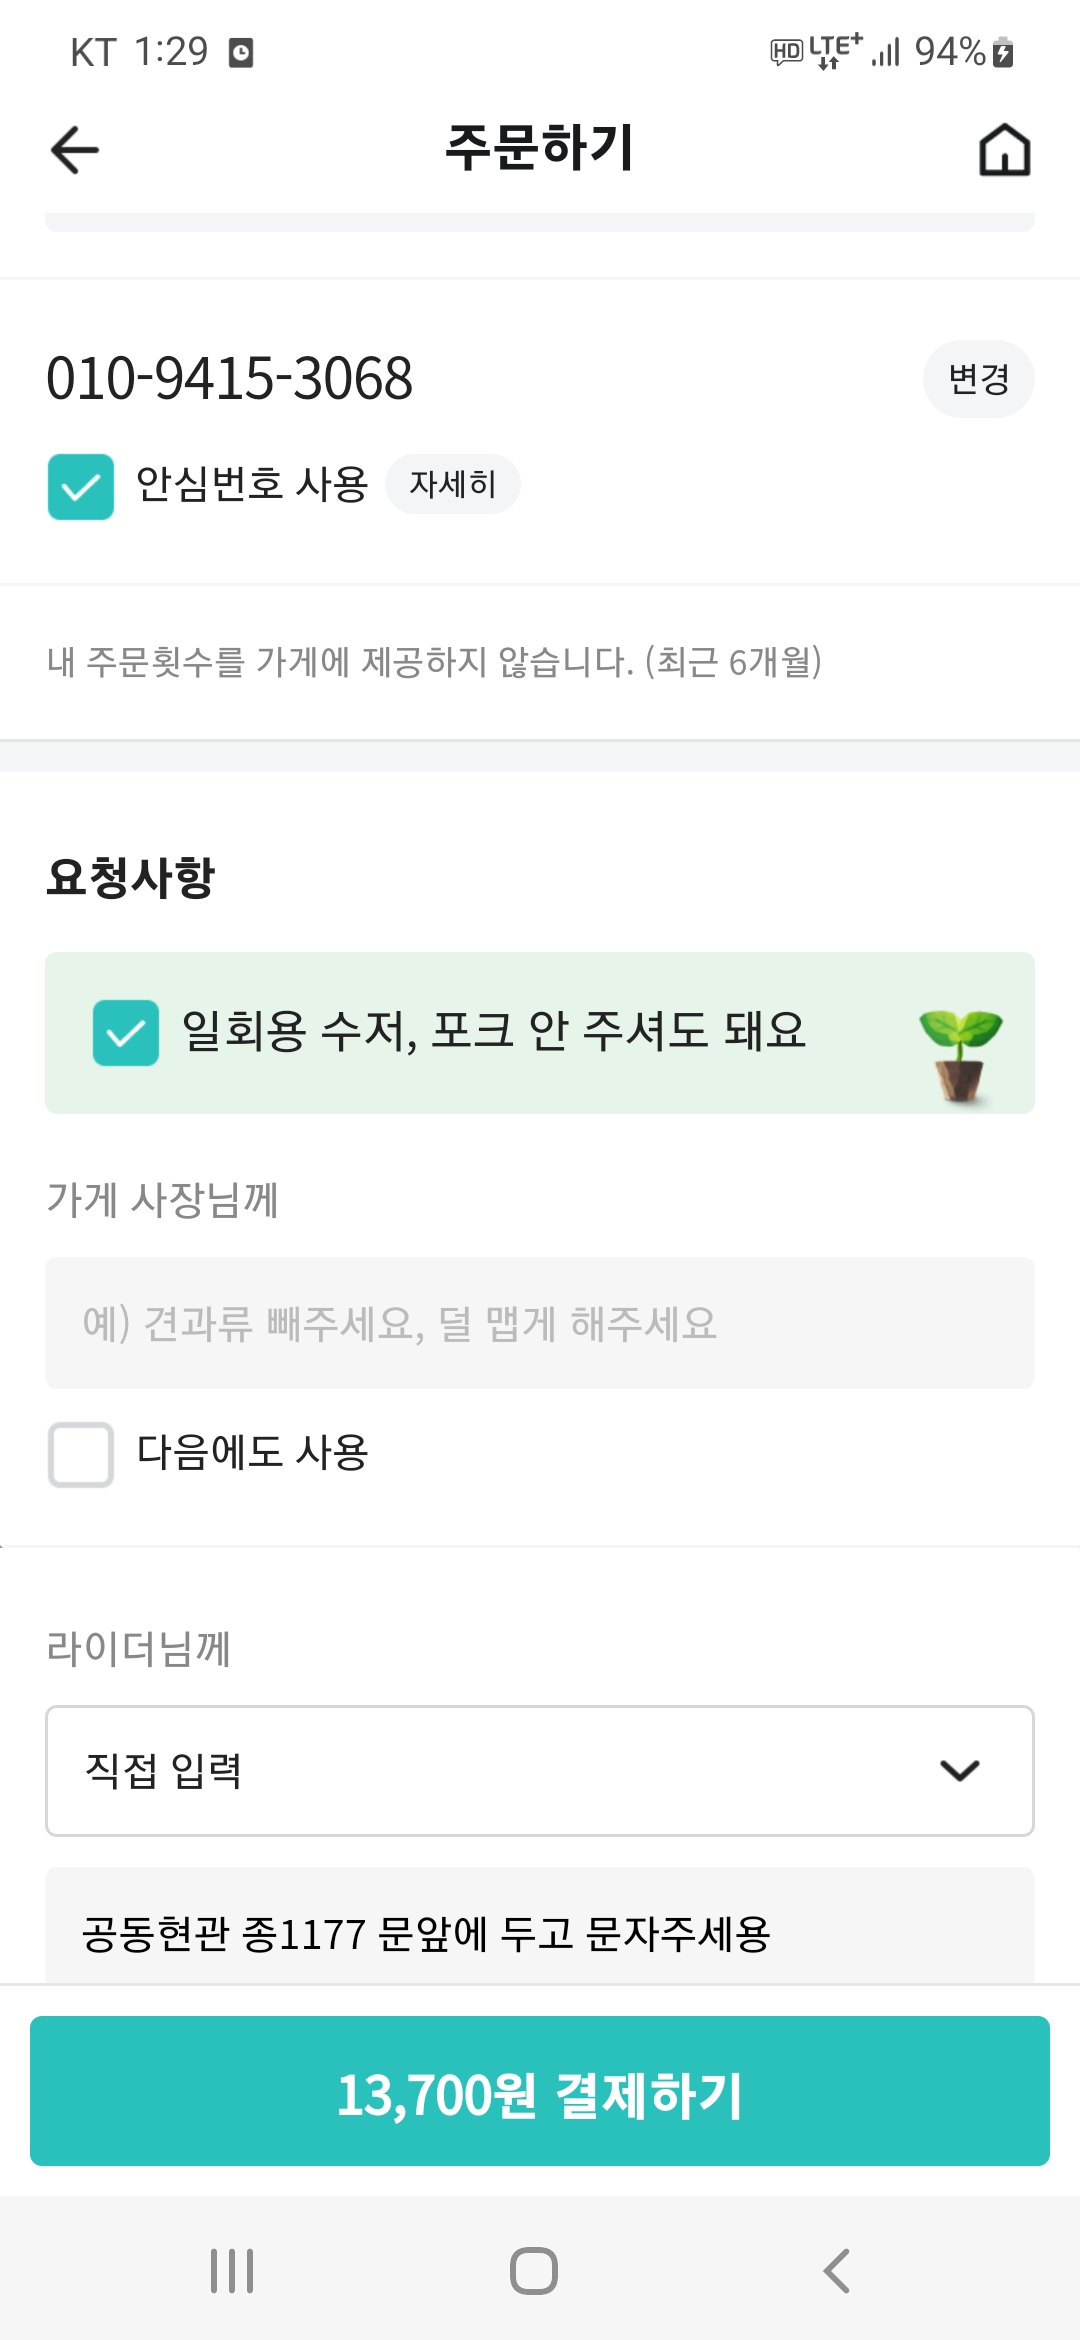This screenshot has width=1080, height=2340.
Task: Tap the phone number 010-9415-3068
Action: click(x=230, y=379)
